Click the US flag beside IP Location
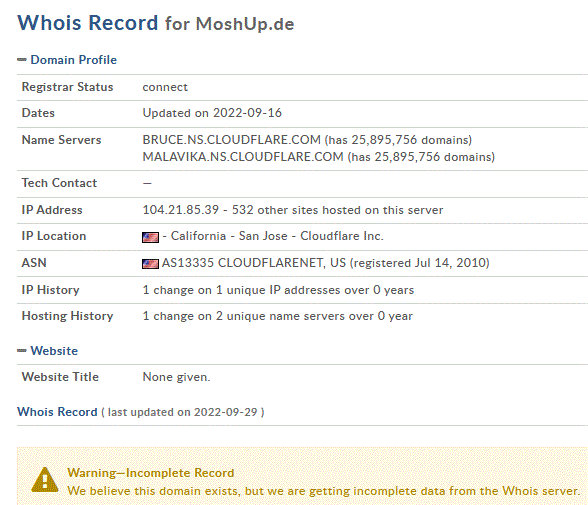Viewport: 588px width, 505px height. click(150, 237)
